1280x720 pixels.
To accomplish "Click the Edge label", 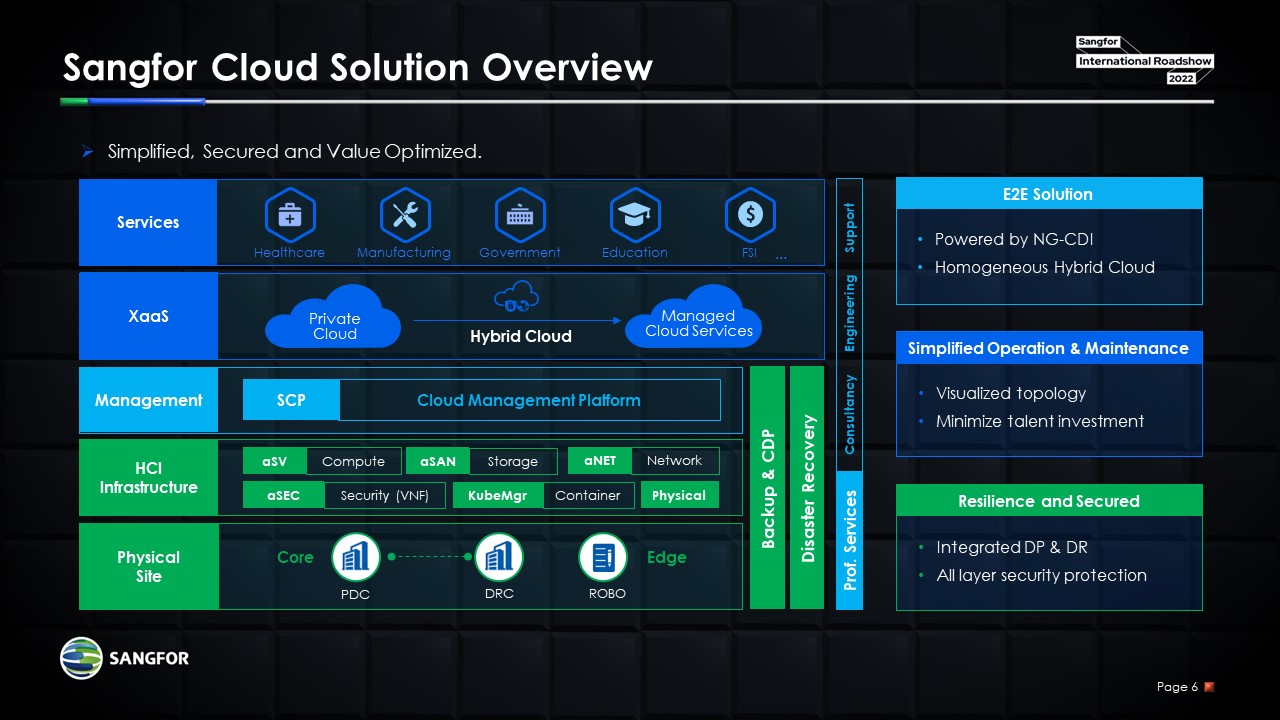I will click(x=666, y=557).
